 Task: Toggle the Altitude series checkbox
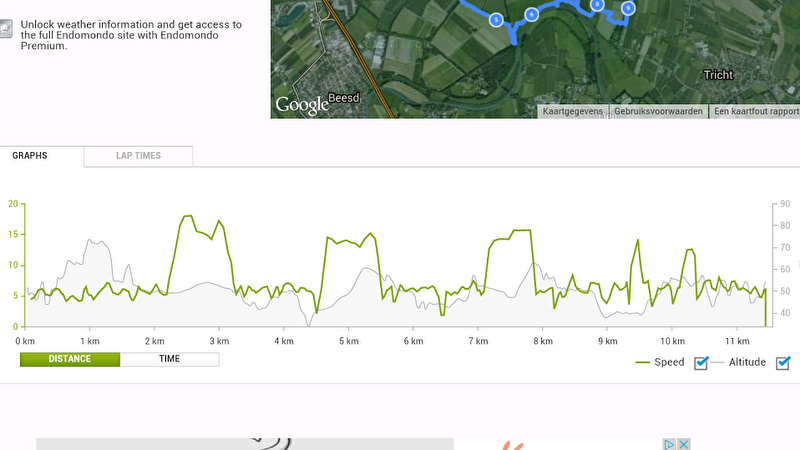point(783,363)
